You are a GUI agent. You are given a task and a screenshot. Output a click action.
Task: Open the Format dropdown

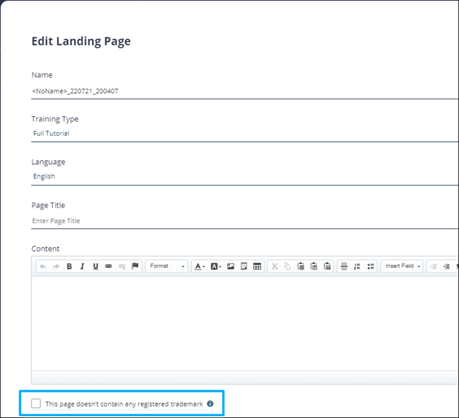tap(167, 266)
